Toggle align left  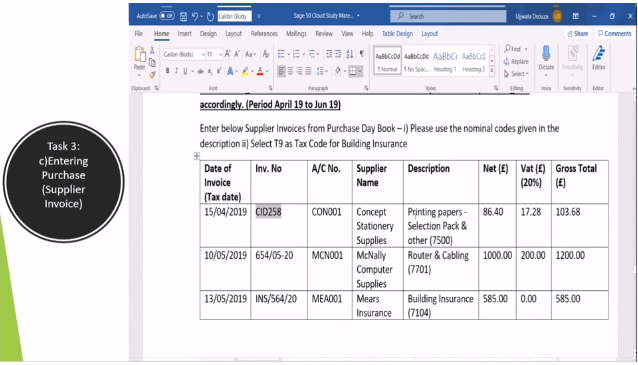coord(281,71)
